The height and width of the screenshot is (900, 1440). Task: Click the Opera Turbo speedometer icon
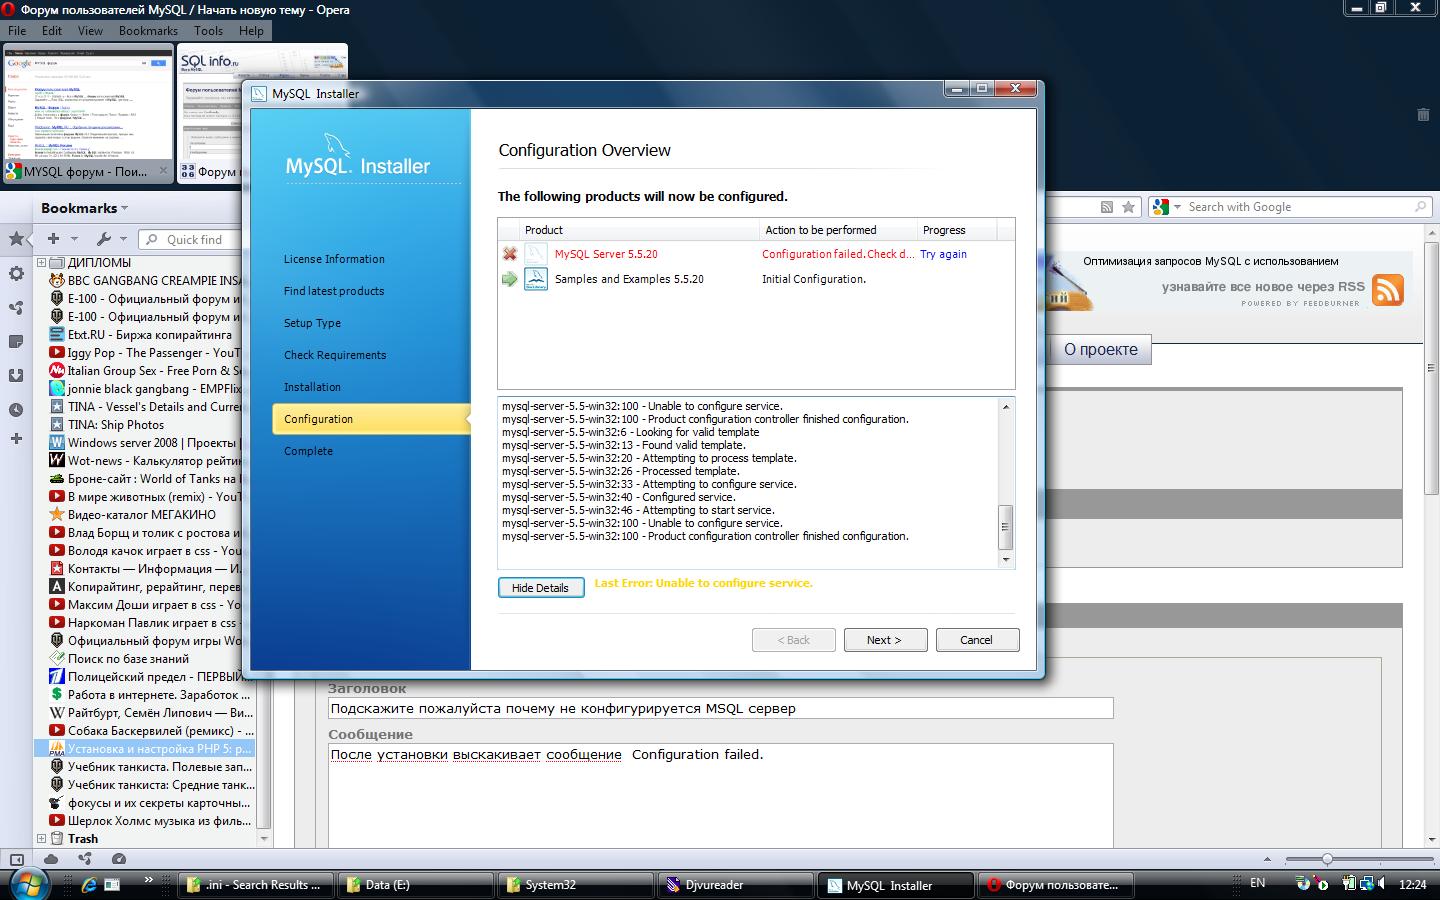pyautogui.click(x=119, y=859)
